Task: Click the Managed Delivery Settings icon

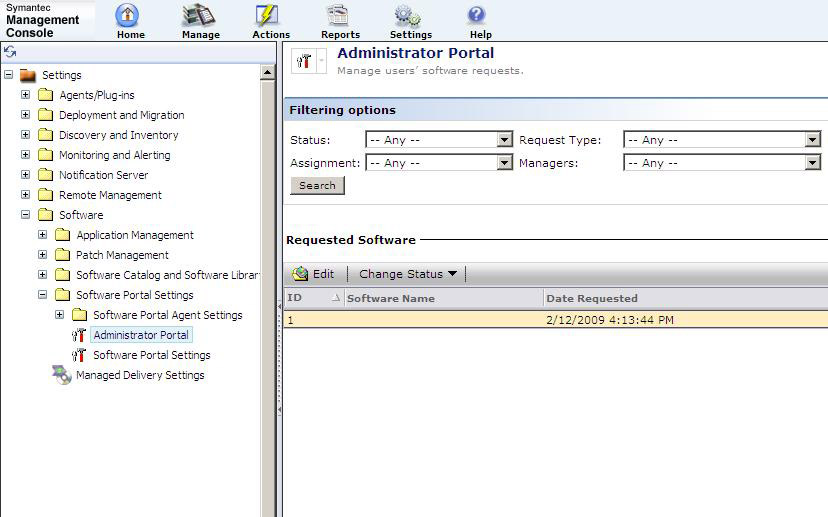Action: coord(62,375)
